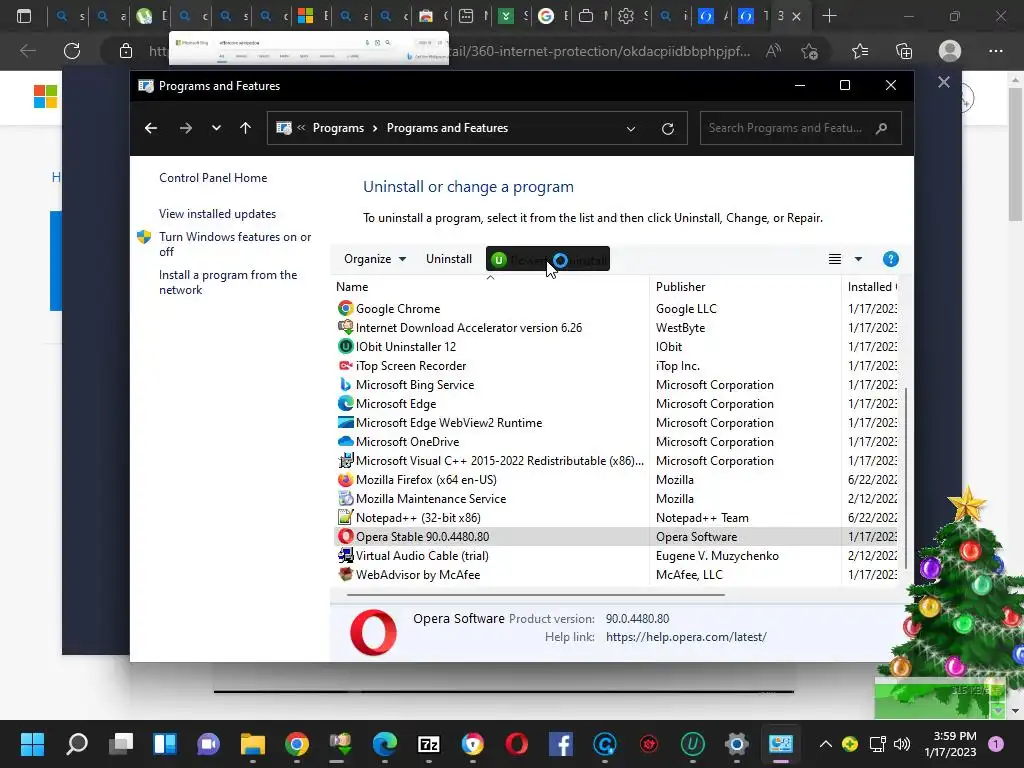Click the Edge page scrollbar at far right
The height and width of the screenshot is (768, 1024).
click(1015, 153)
